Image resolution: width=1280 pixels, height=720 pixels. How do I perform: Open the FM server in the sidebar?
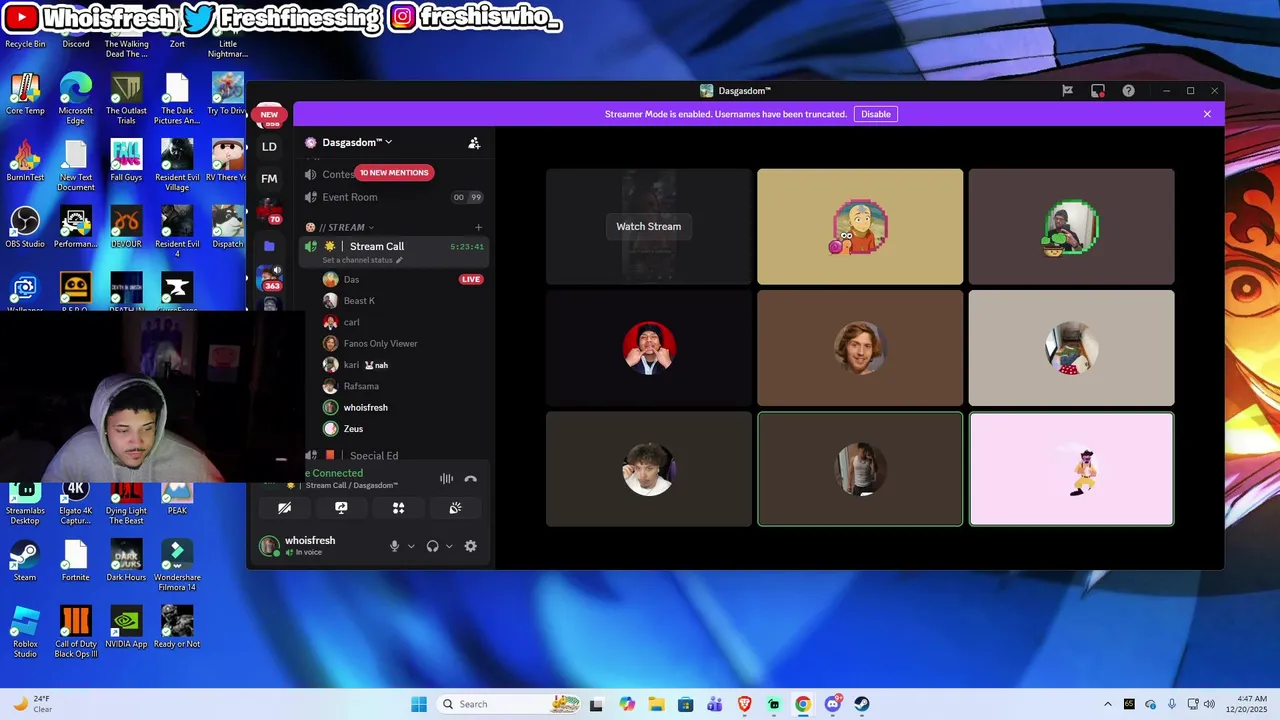coord(269,179)
